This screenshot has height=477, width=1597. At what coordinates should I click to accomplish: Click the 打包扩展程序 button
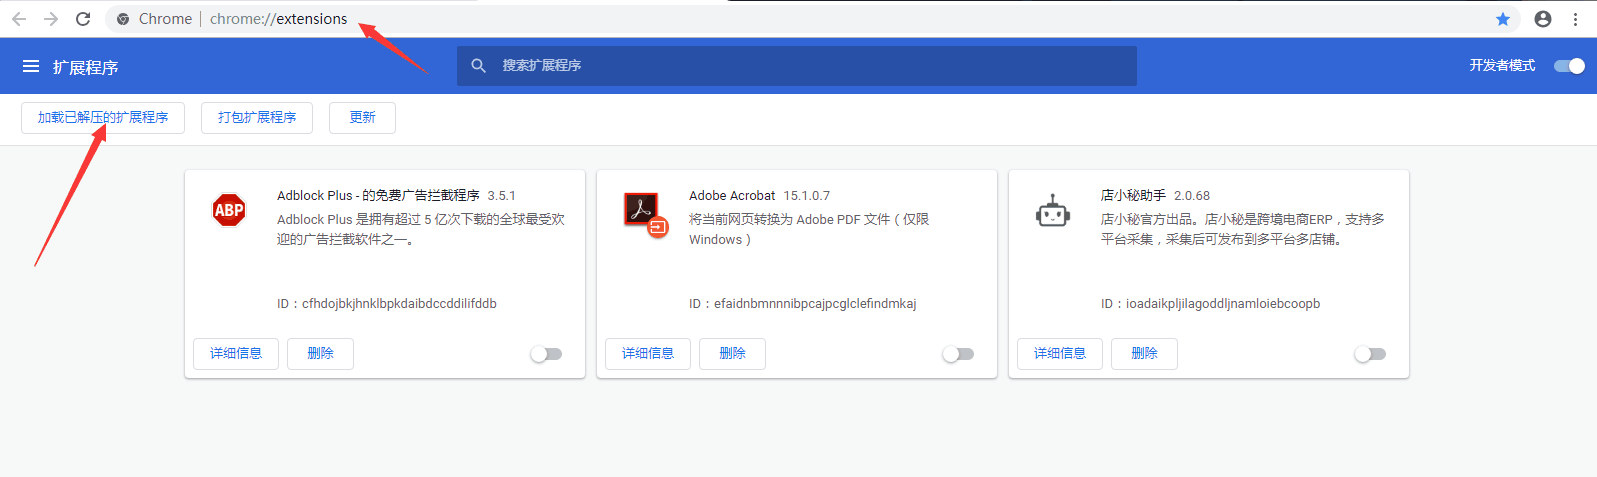pyautogui.click(x=257, y=118)
